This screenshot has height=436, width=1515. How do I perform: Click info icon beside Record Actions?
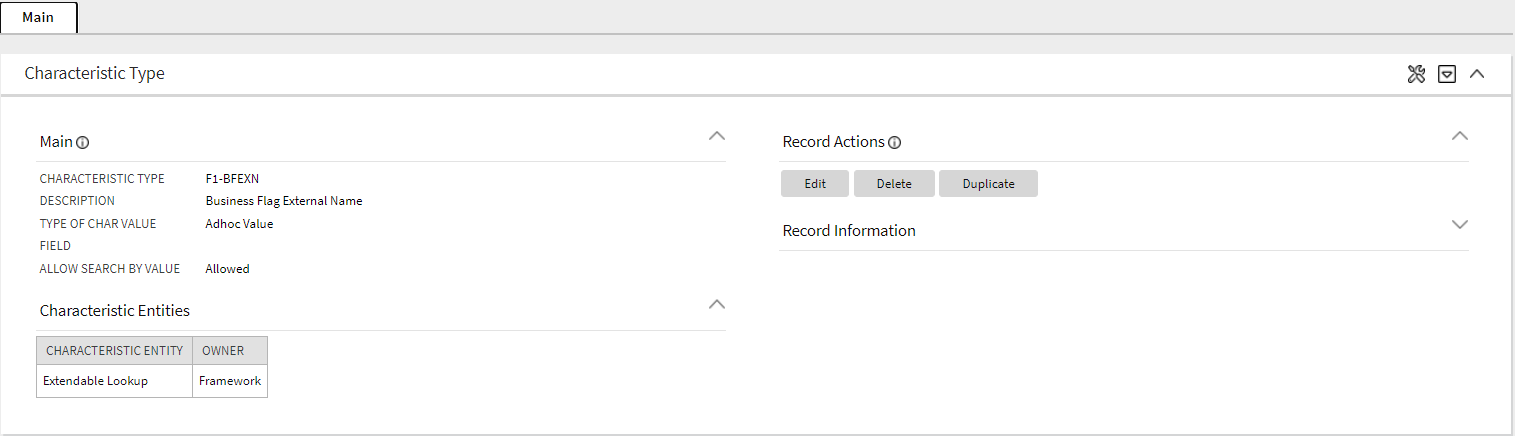click(895, 143)
